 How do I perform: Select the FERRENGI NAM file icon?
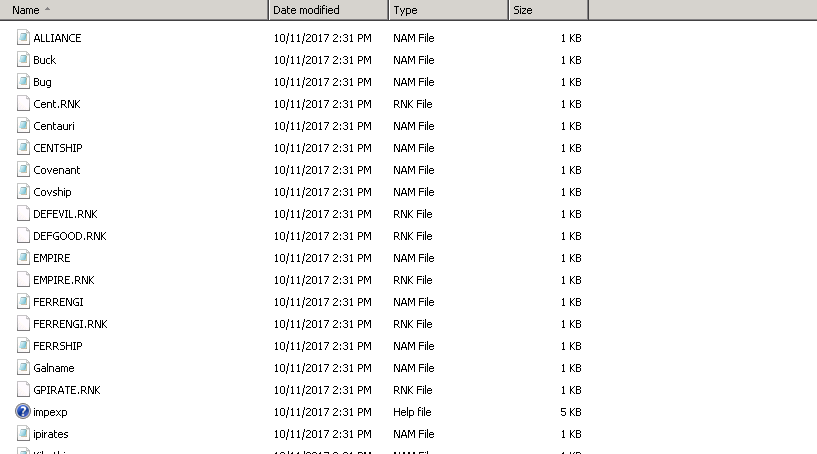click(23, 302)
